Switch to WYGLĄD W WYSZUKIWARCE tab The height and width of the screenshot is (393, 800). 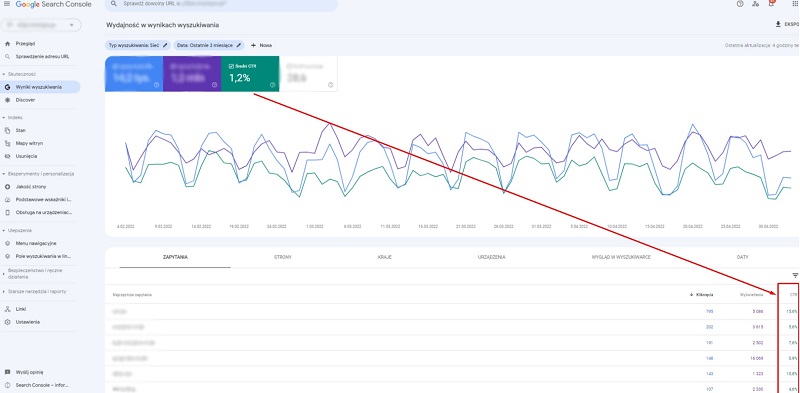pyautogui.click(x=620, y=257)
